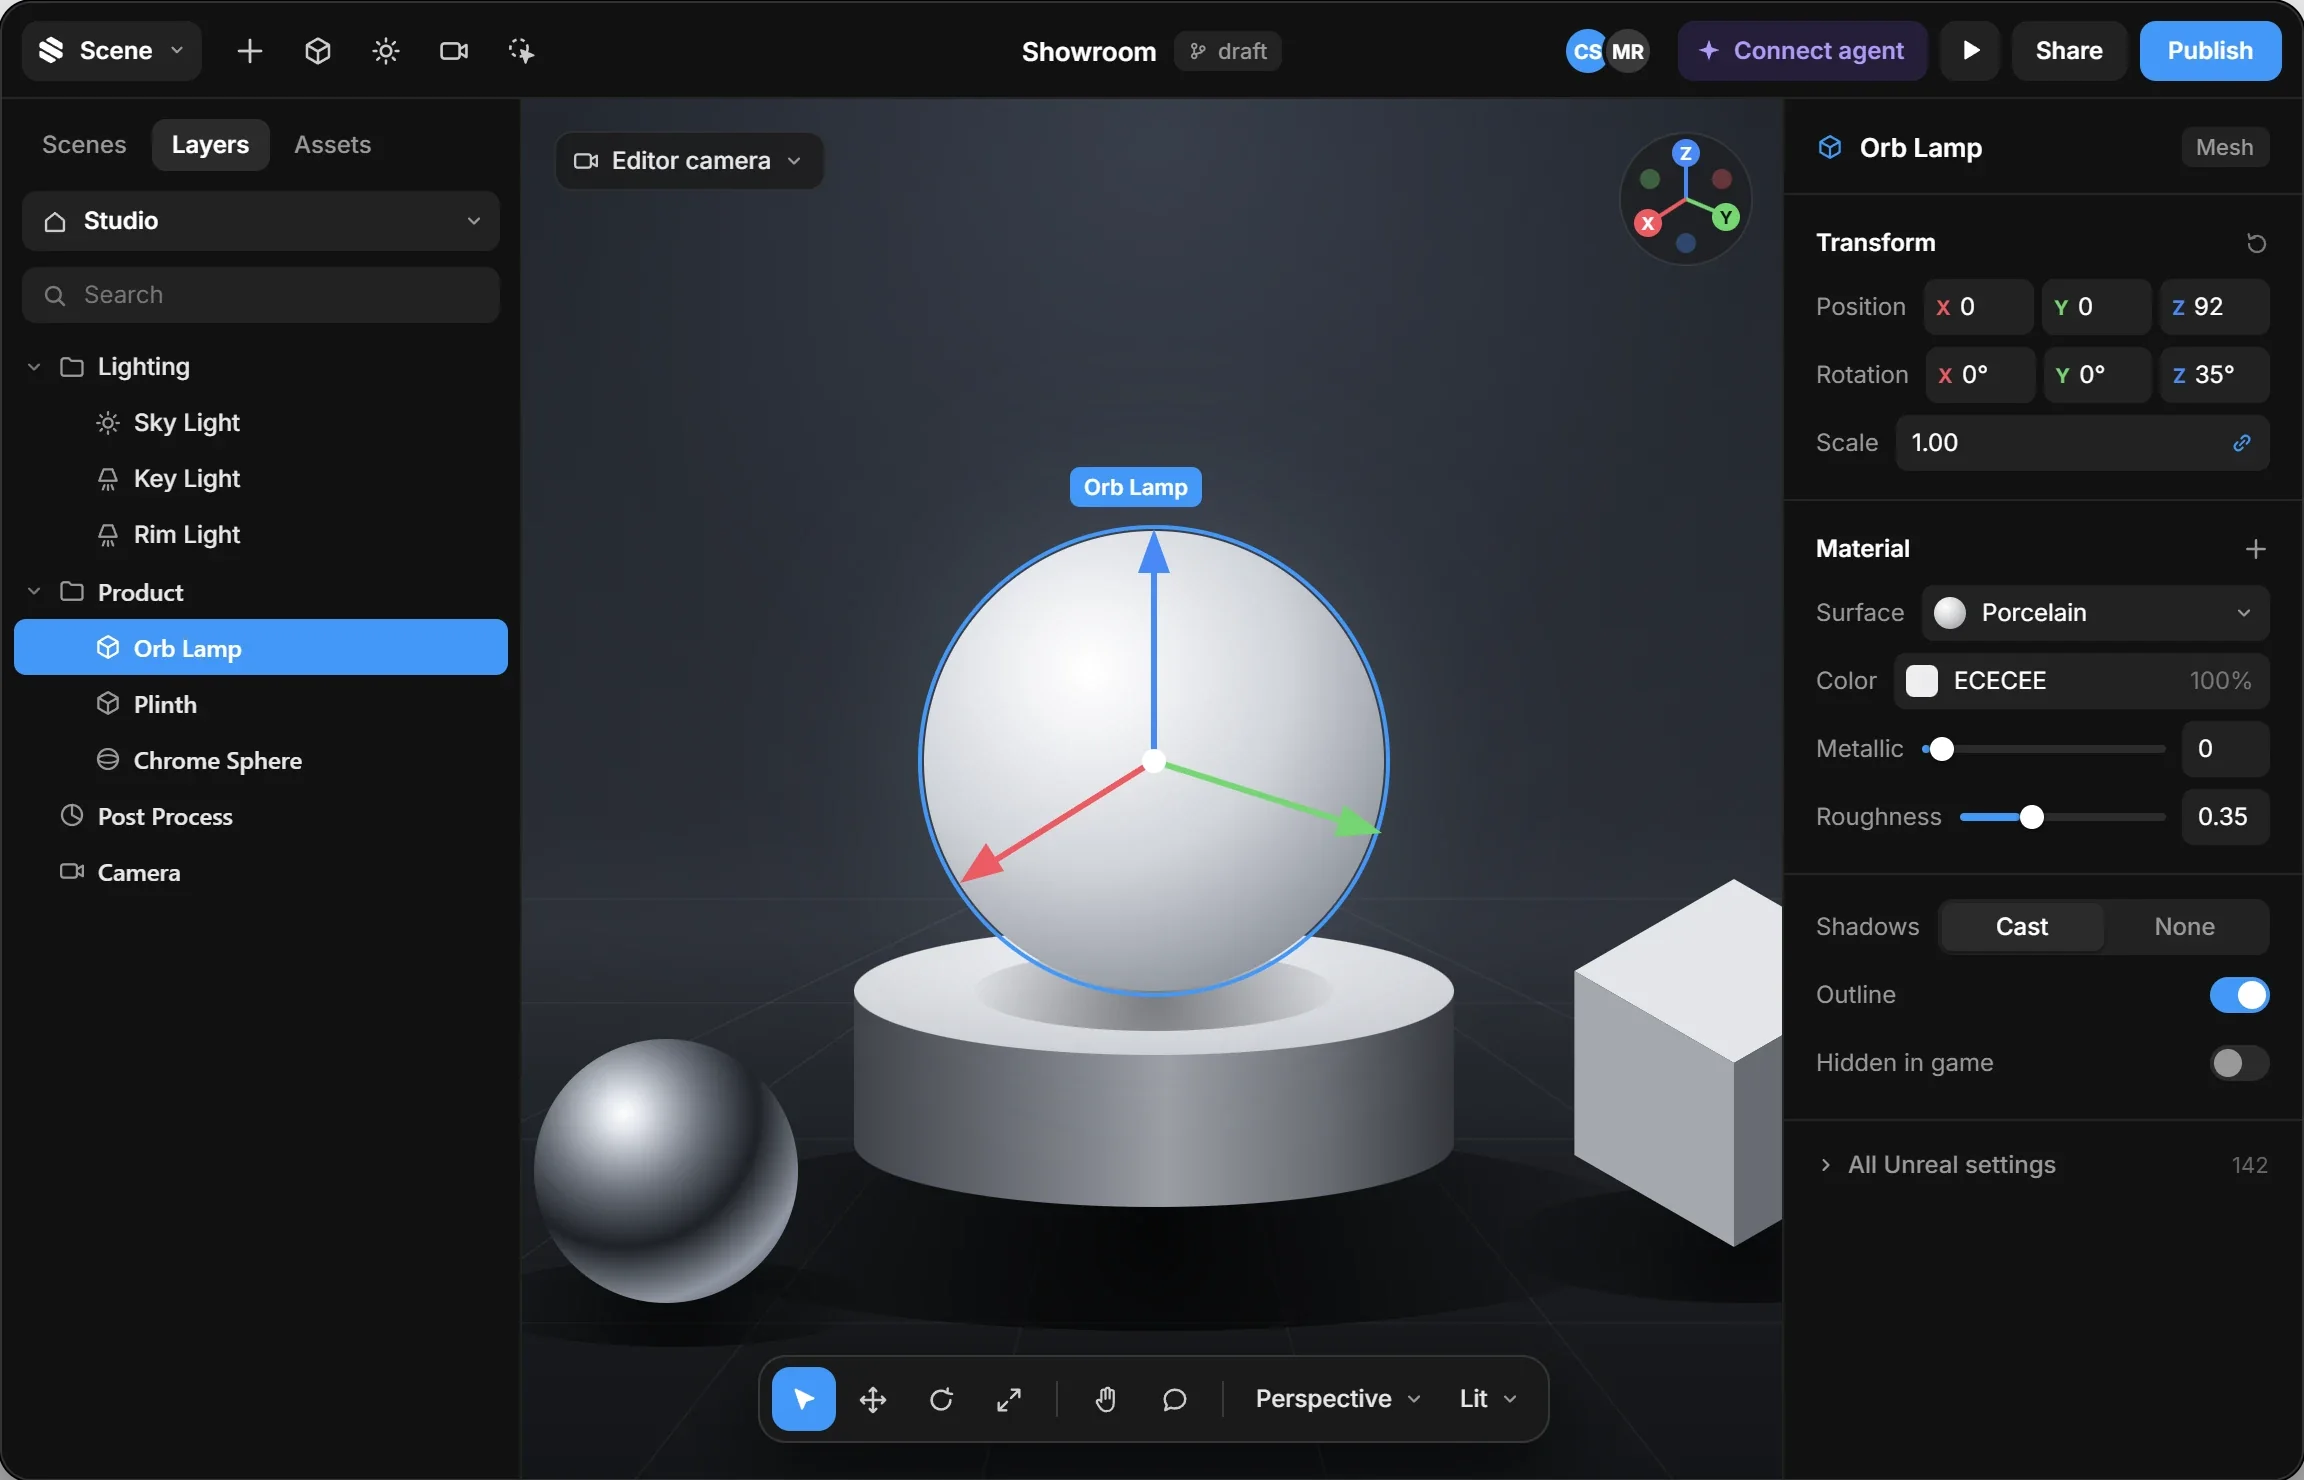The width and height of the screenshot is (2304, 1480).
Task: Click the Metallic slider handle
Action: tap(1941, 749)
